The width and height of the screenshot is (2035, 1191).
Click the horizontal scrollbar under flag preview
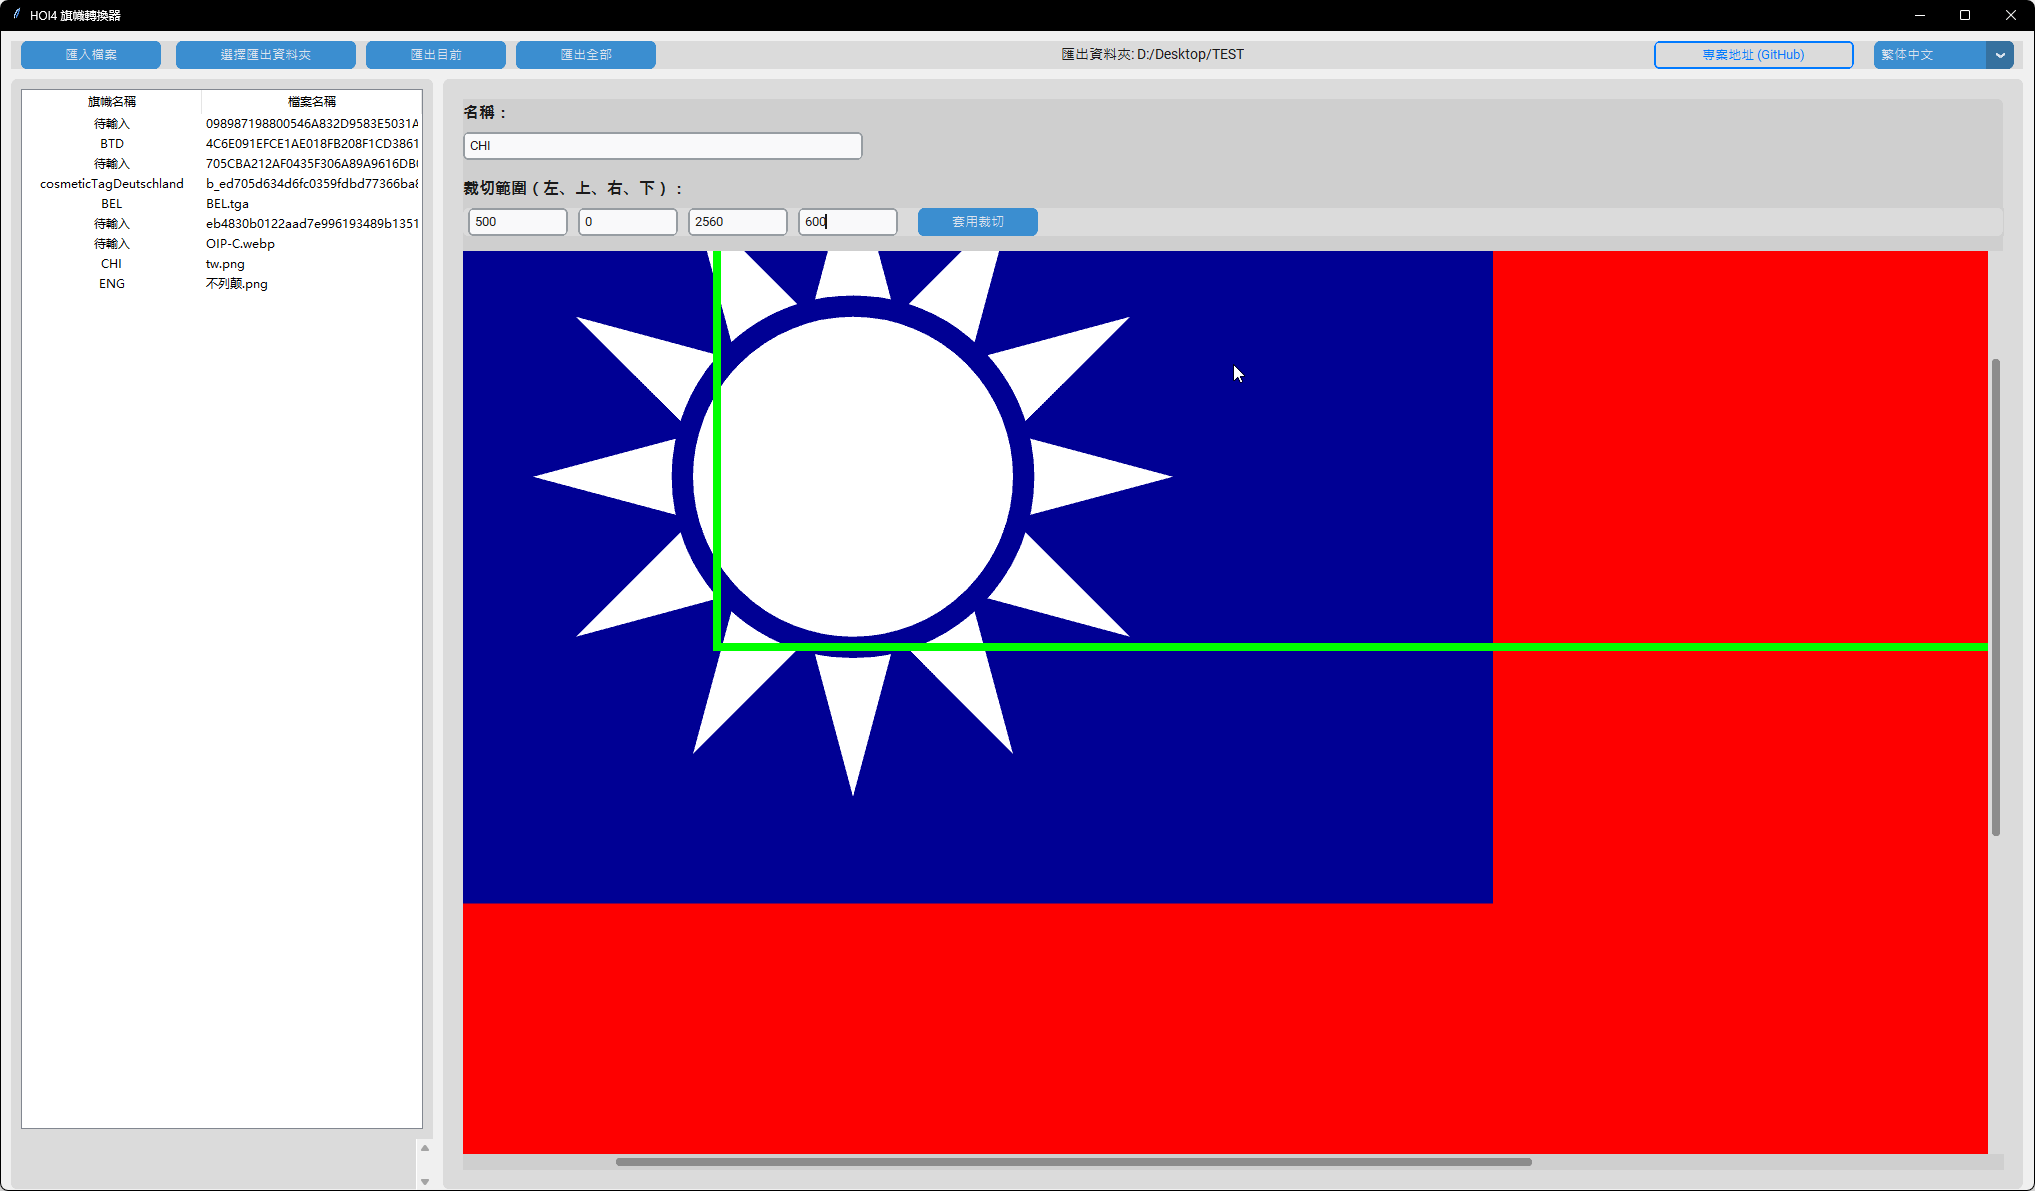coord(1073,1162)
